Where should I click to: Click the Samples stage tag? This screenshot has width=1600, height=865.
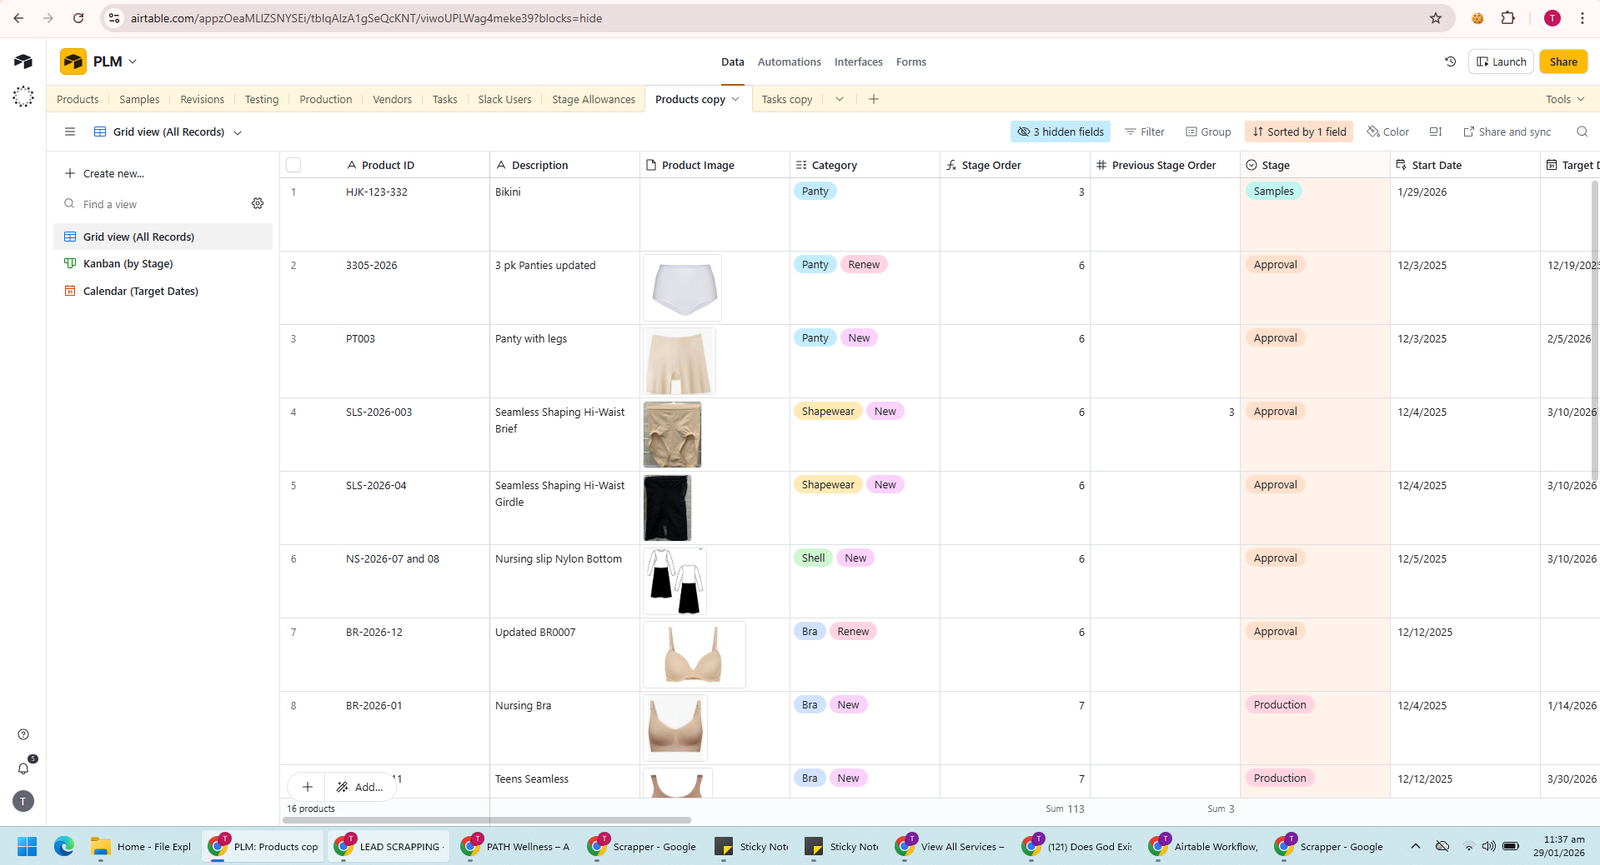1273,191
